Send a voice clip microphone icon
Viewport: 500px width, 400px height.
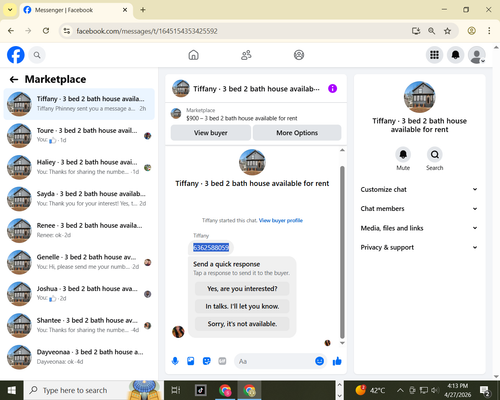pos(175,361)
